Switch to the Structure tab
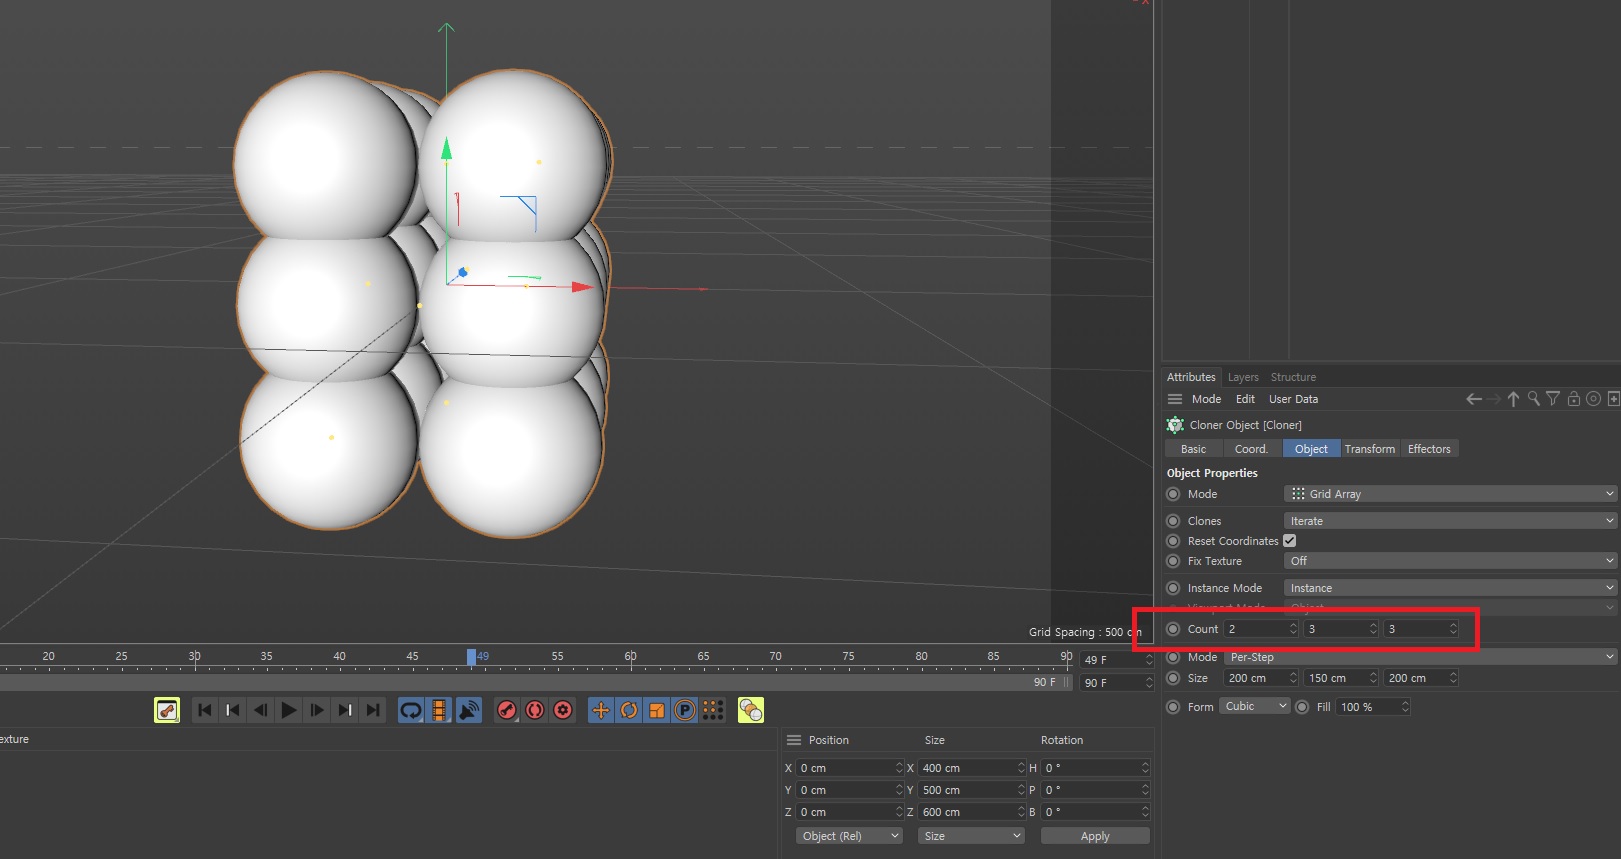This screenshot has height=859, width=1621. click(1293, 377)
